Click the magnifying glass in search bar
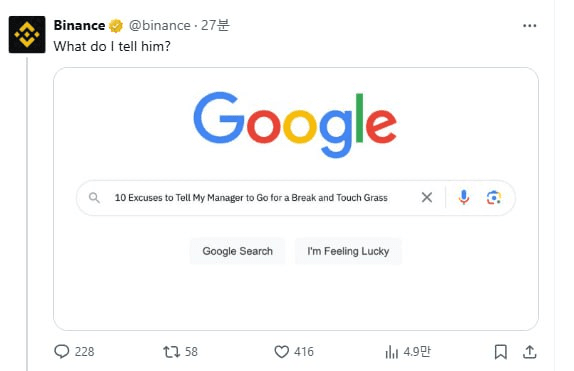Image resolution: width=574 pixels, height=371 pixels. click(x=94, y=198)
